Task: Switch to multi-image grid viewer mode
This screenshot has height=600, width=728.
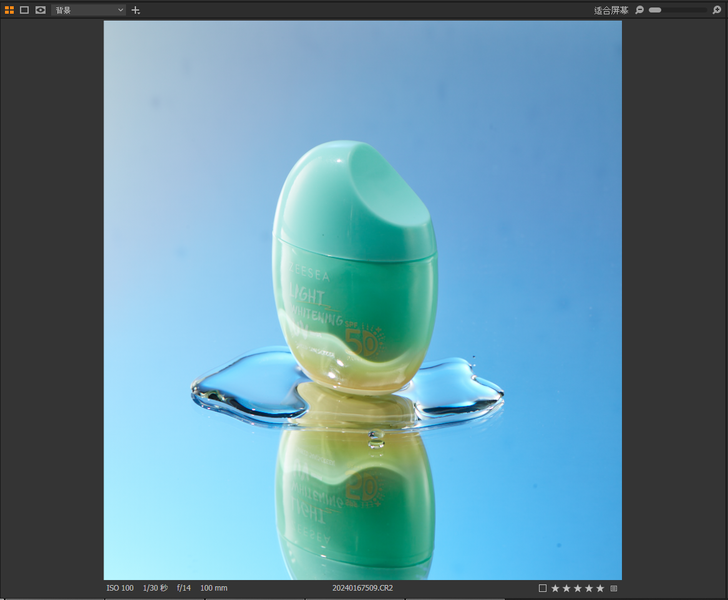Action: tap(9, 10)
